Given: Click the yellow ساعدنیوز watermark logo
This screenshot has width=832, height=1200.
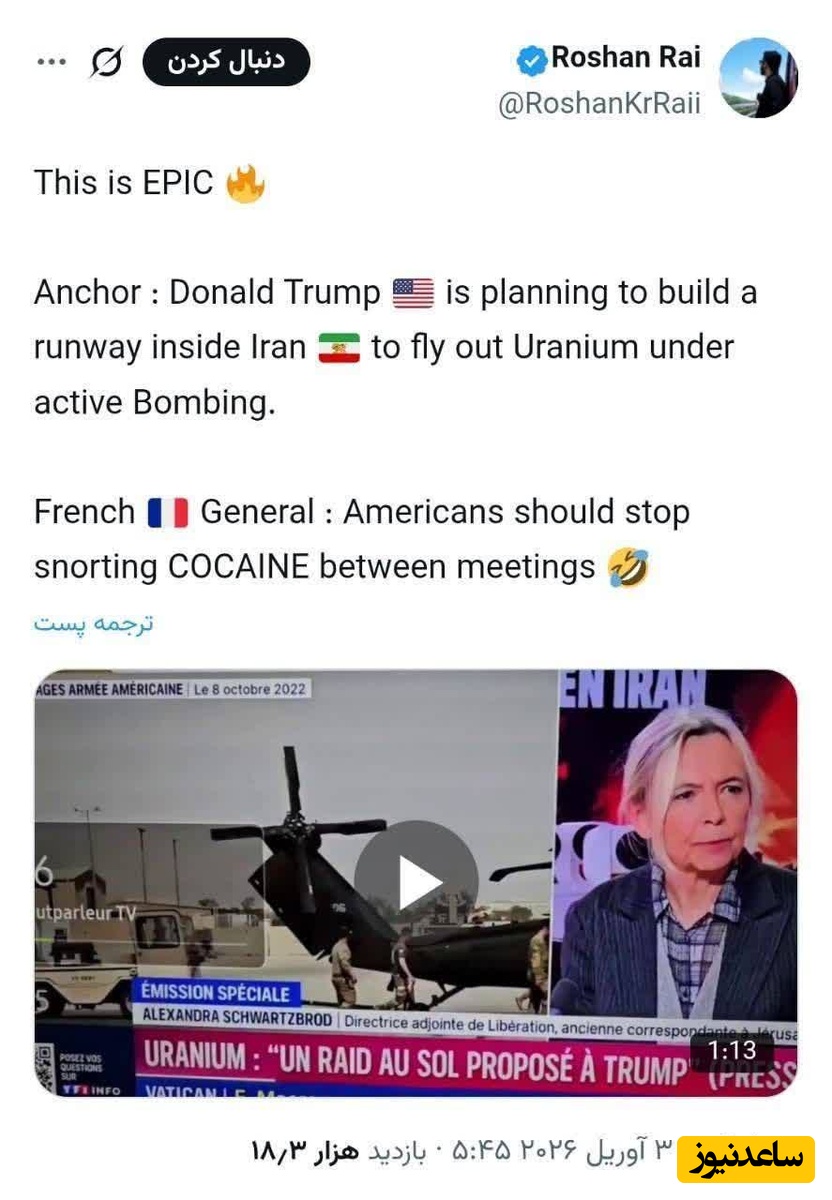Looking at the screenshot, I should pyautogui.click(x=745, y=1157).
